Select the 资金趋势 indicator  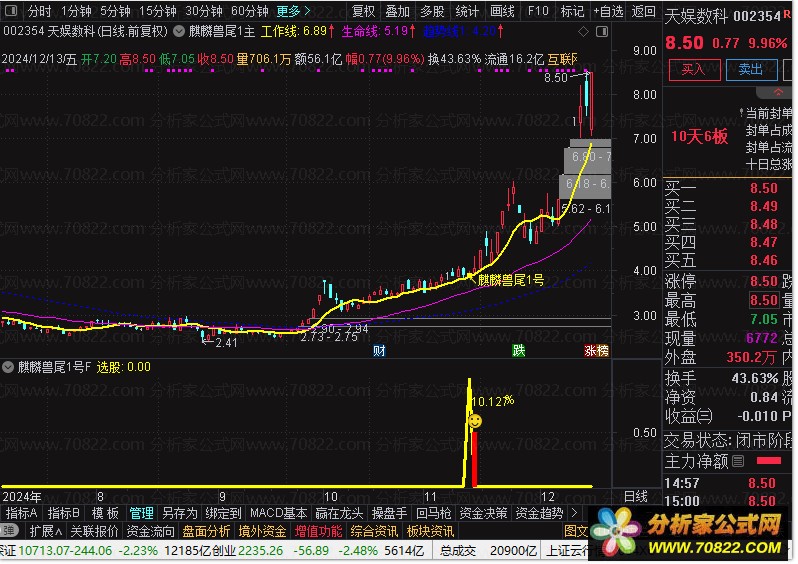[539, 513]
